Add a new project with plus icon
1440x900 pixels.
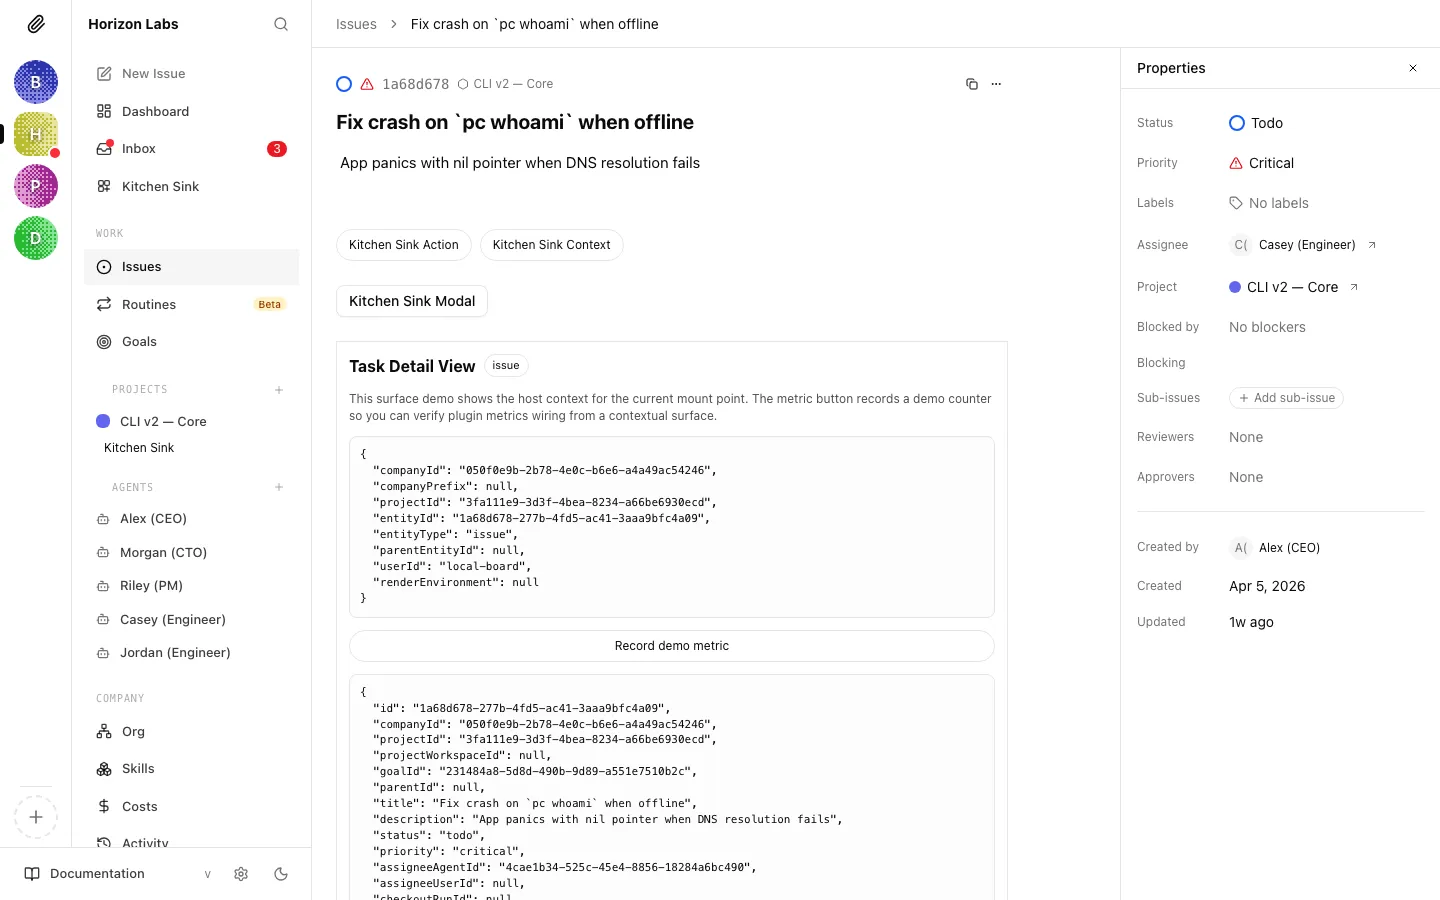pyautogui.click(x=279, y=390)
